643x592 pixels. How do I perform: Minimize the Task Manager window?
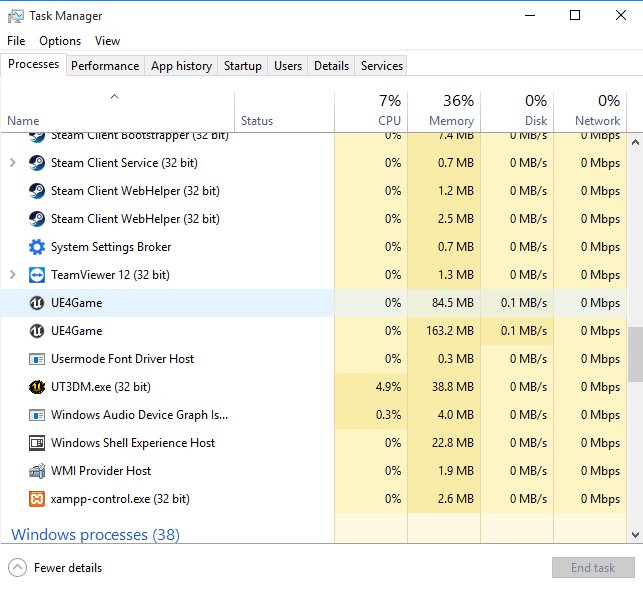click(530, 16)
